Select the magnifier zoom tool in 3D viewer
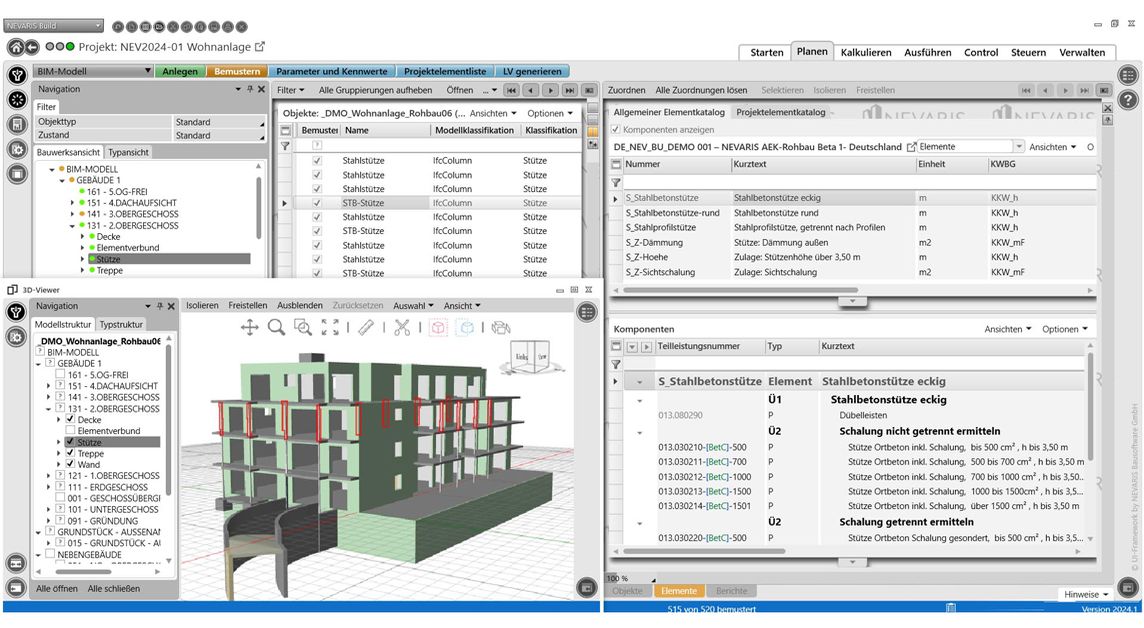Viewport: 1144px width, 628px height. (x=276, y=327)
